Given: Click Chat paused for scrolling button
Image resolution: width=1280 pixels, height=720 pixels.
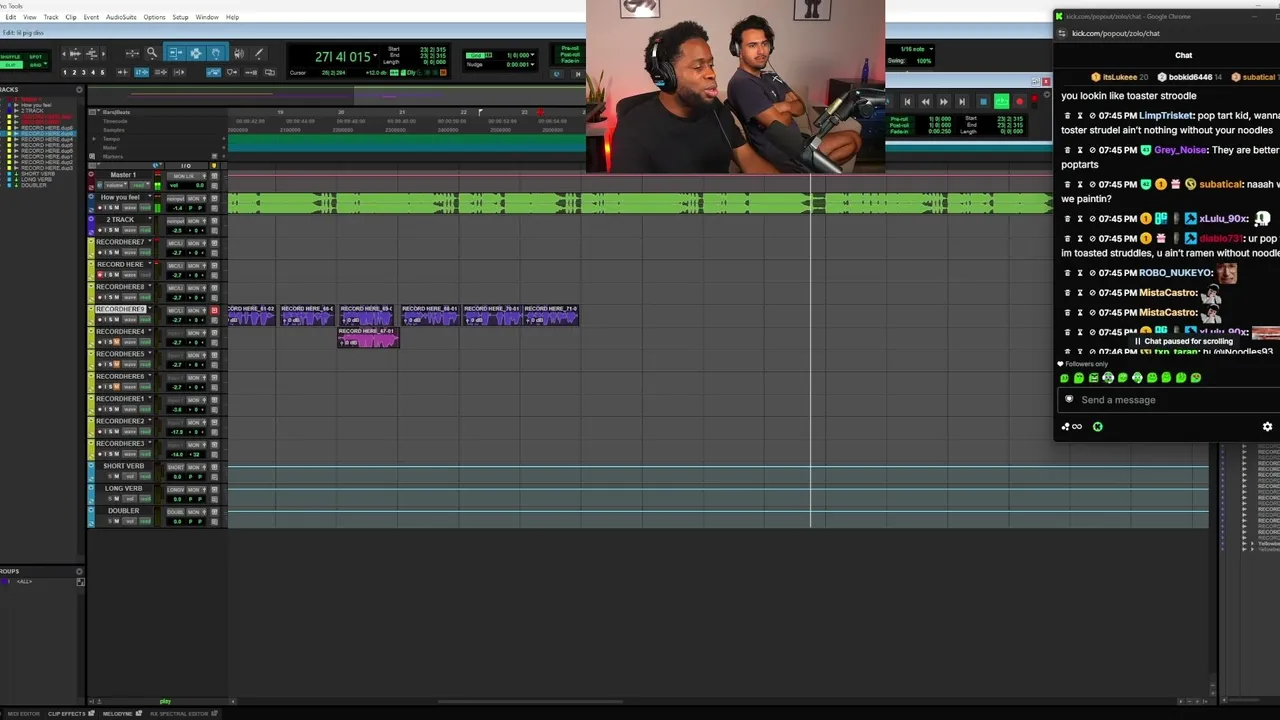Looking at the screenshot, I should (x=1183, y=341).
